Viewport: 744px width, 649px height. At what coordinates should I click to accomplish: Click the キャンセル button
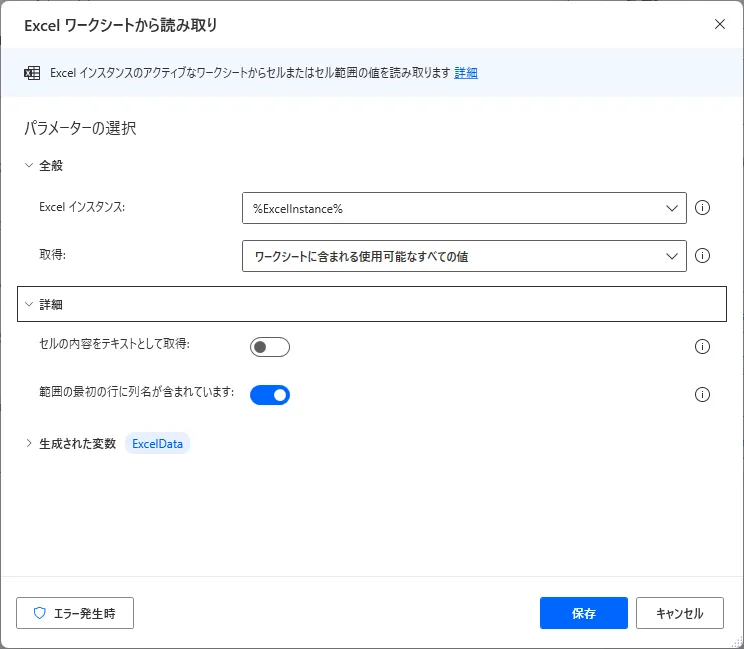(679, 613)
